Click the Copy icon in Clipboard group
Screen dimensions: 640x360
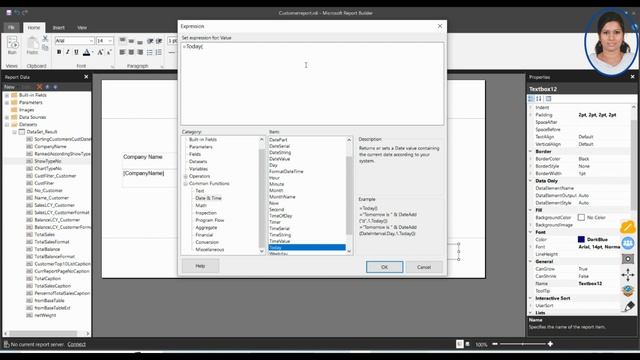tap(45, 48)
